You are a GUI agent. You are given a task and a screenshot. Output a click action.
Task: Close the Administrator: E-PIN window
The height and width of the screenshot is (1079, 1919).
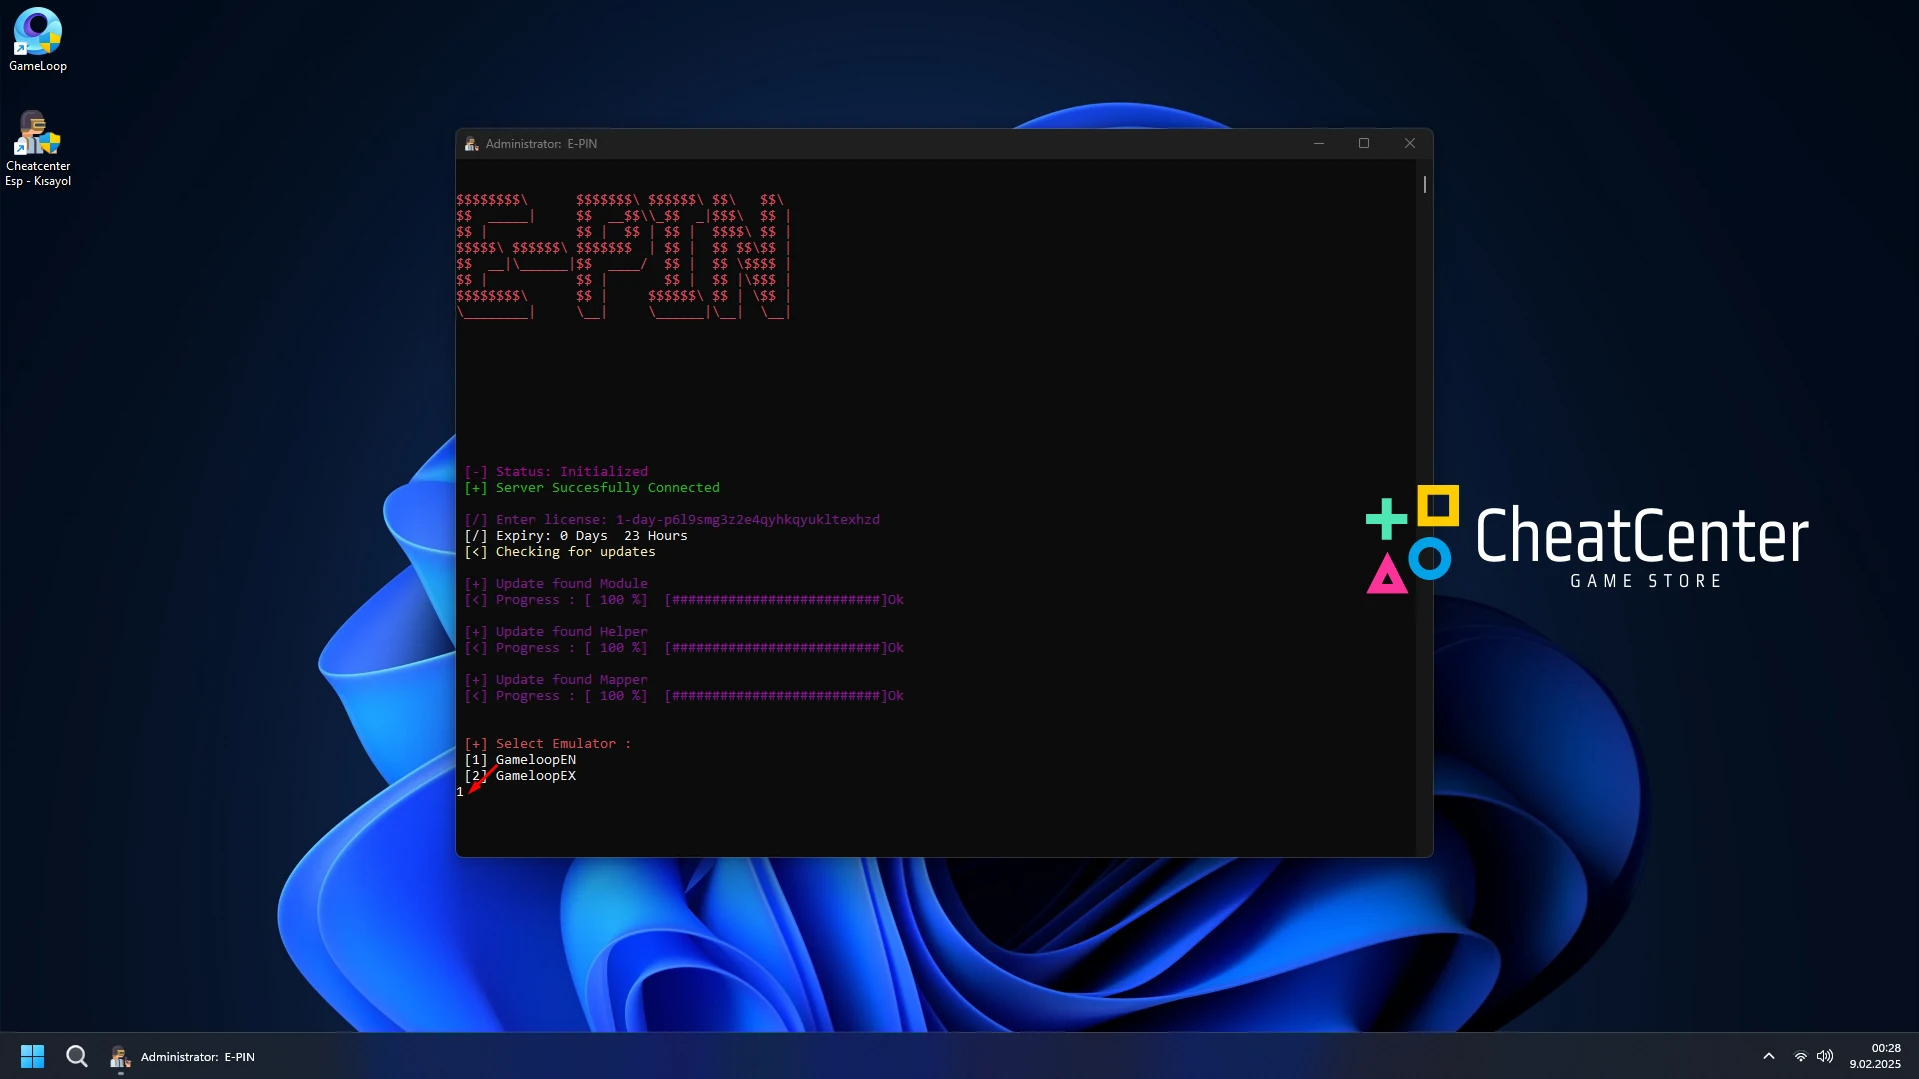pos(1410,144)
